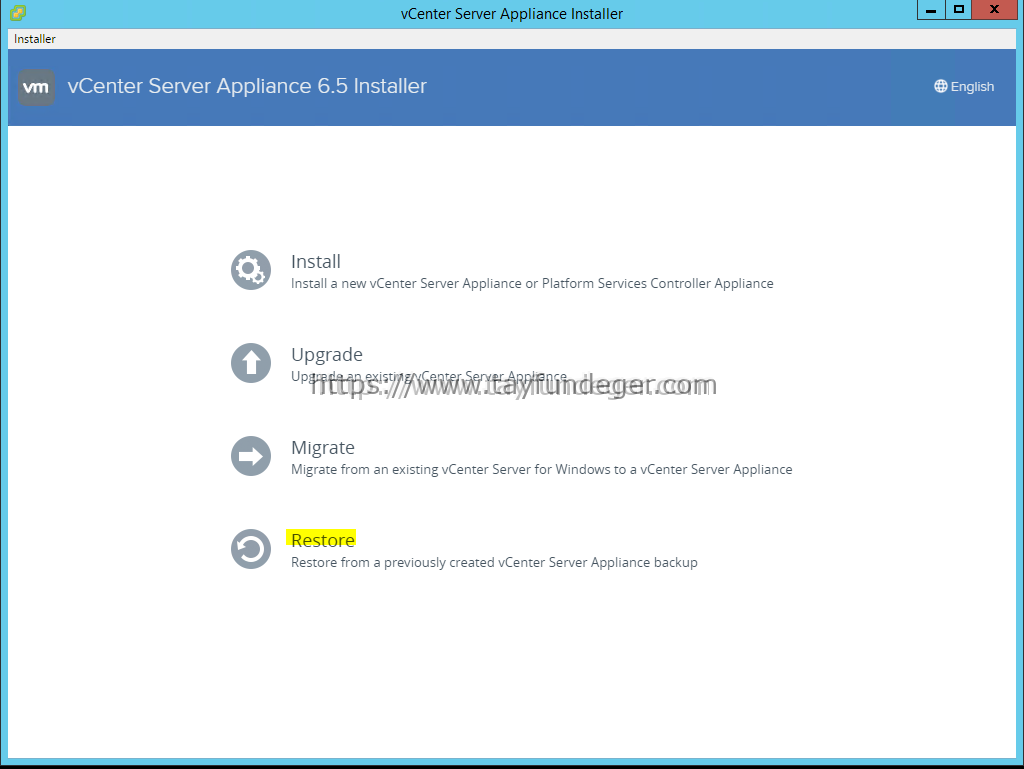This screenshot has width=1024, height=769.
Task: Minimize the installer window
Action: tap(931, 10)
